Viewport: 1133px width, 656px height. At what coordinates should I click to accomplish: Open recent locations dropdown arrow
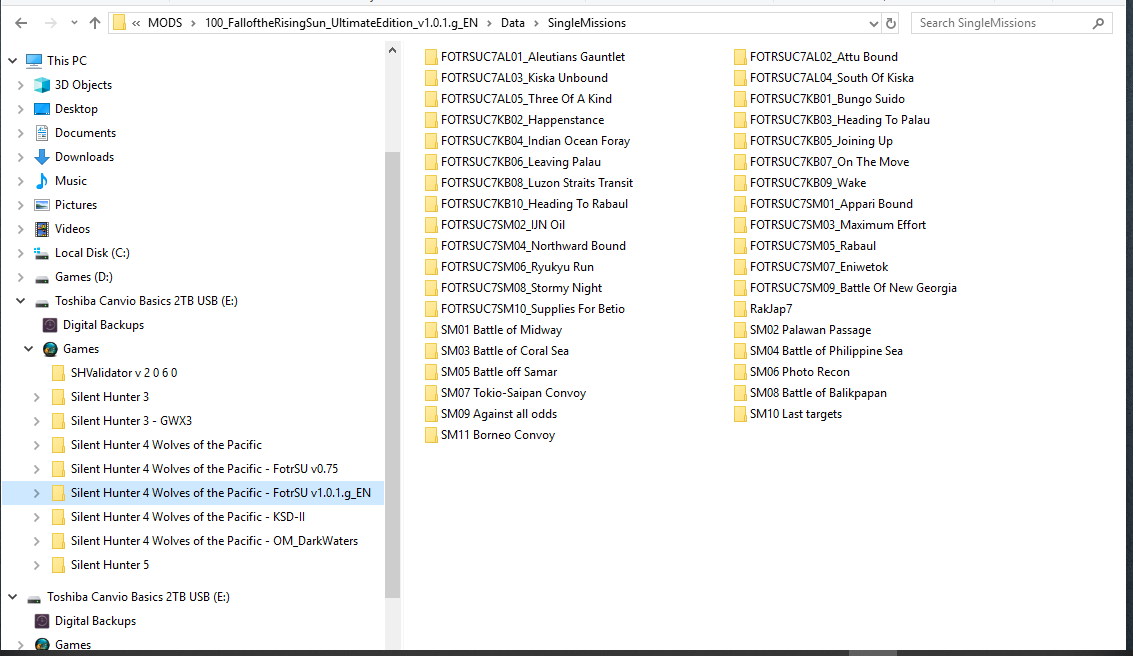point(74,23)
